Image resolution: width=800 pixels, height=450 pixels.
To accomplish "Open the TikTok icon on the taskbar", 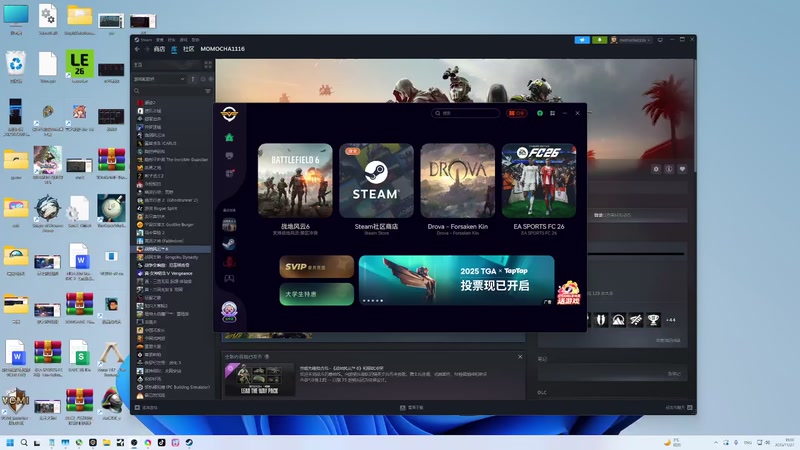I will click(x=161, y=442).
